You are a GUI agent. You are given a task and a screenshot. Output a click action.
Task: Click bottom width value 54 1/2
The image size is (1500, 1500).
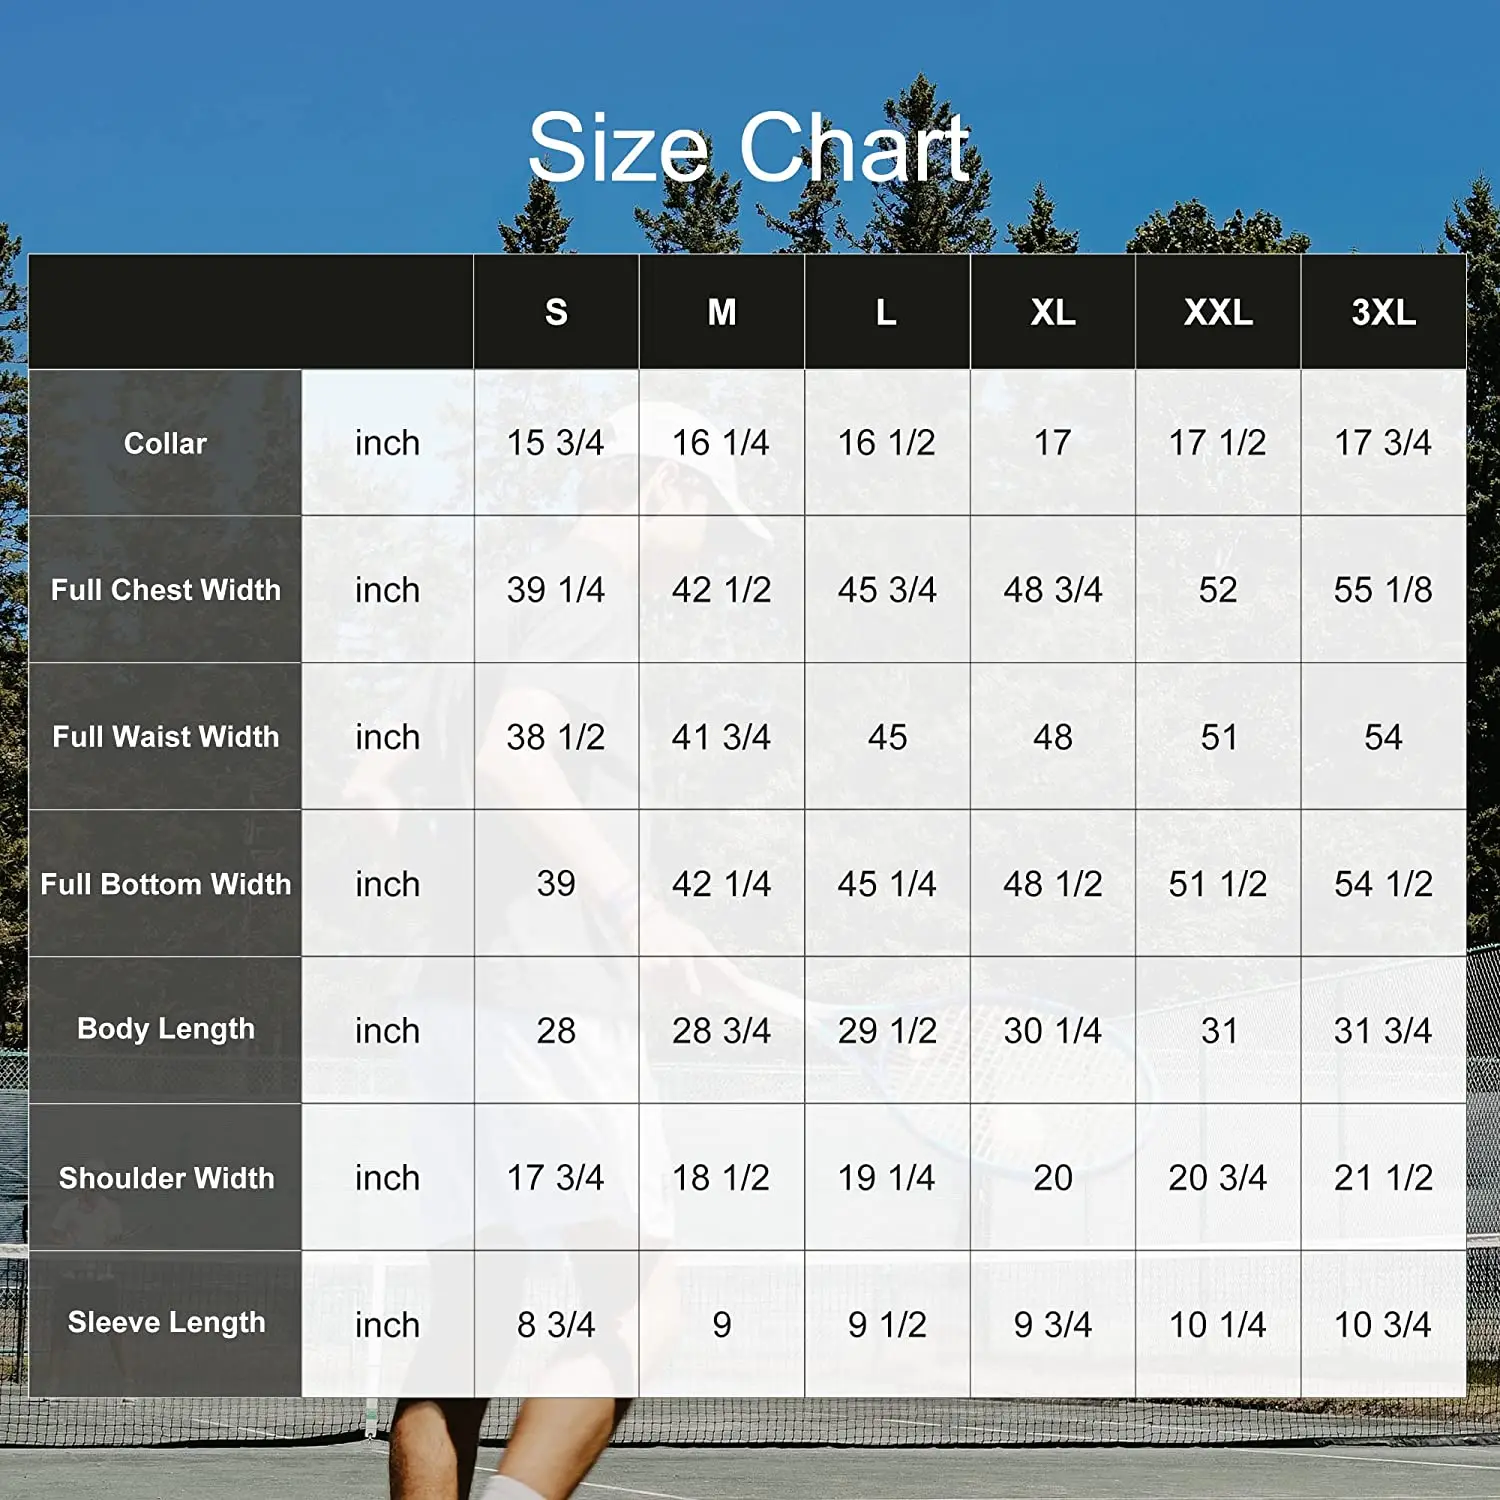[x=1384, y=884]
